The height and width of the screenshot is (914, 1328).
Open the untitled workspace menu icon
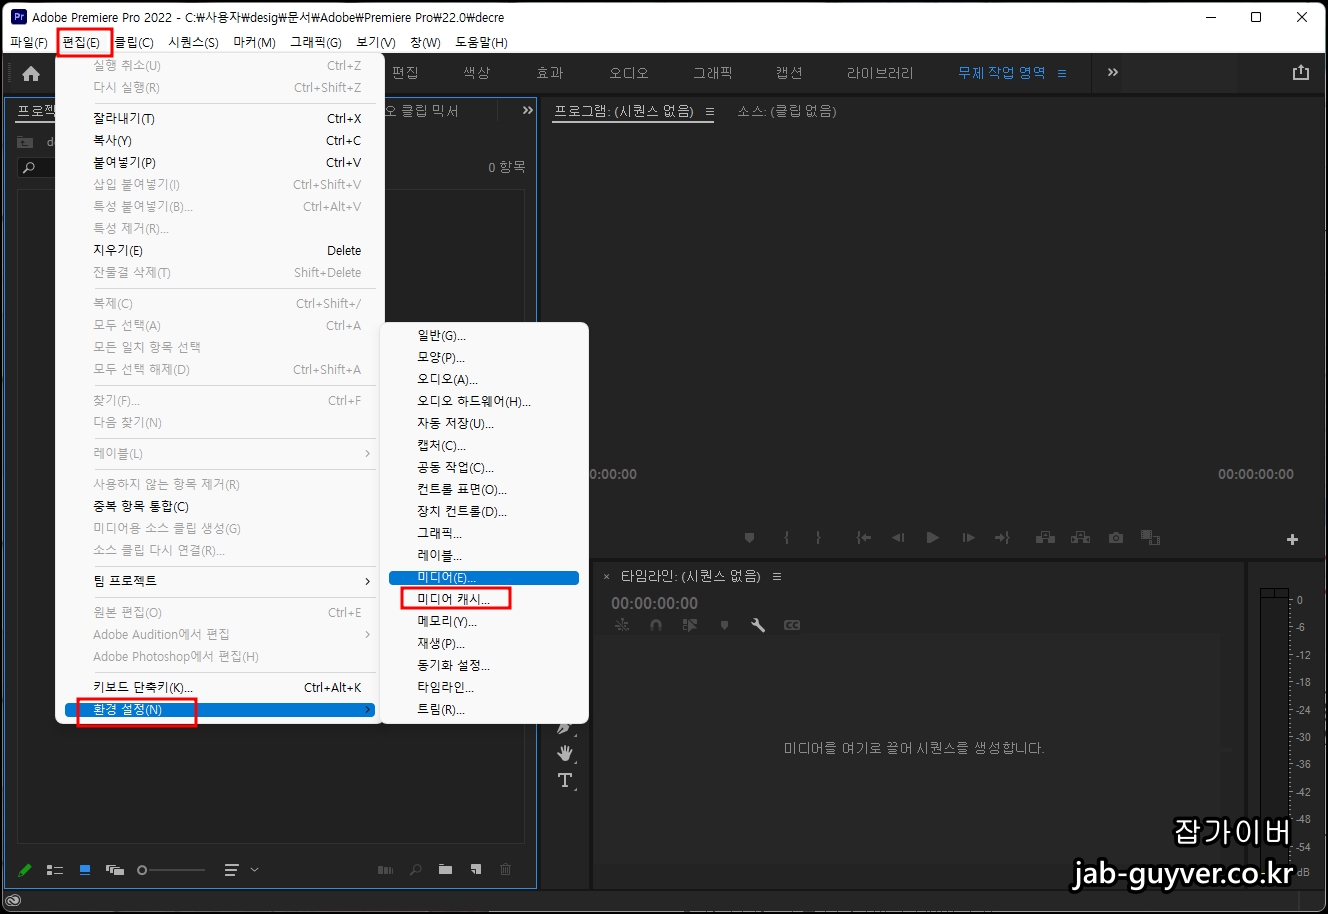pyautogui.click(x=1062, y=73)
